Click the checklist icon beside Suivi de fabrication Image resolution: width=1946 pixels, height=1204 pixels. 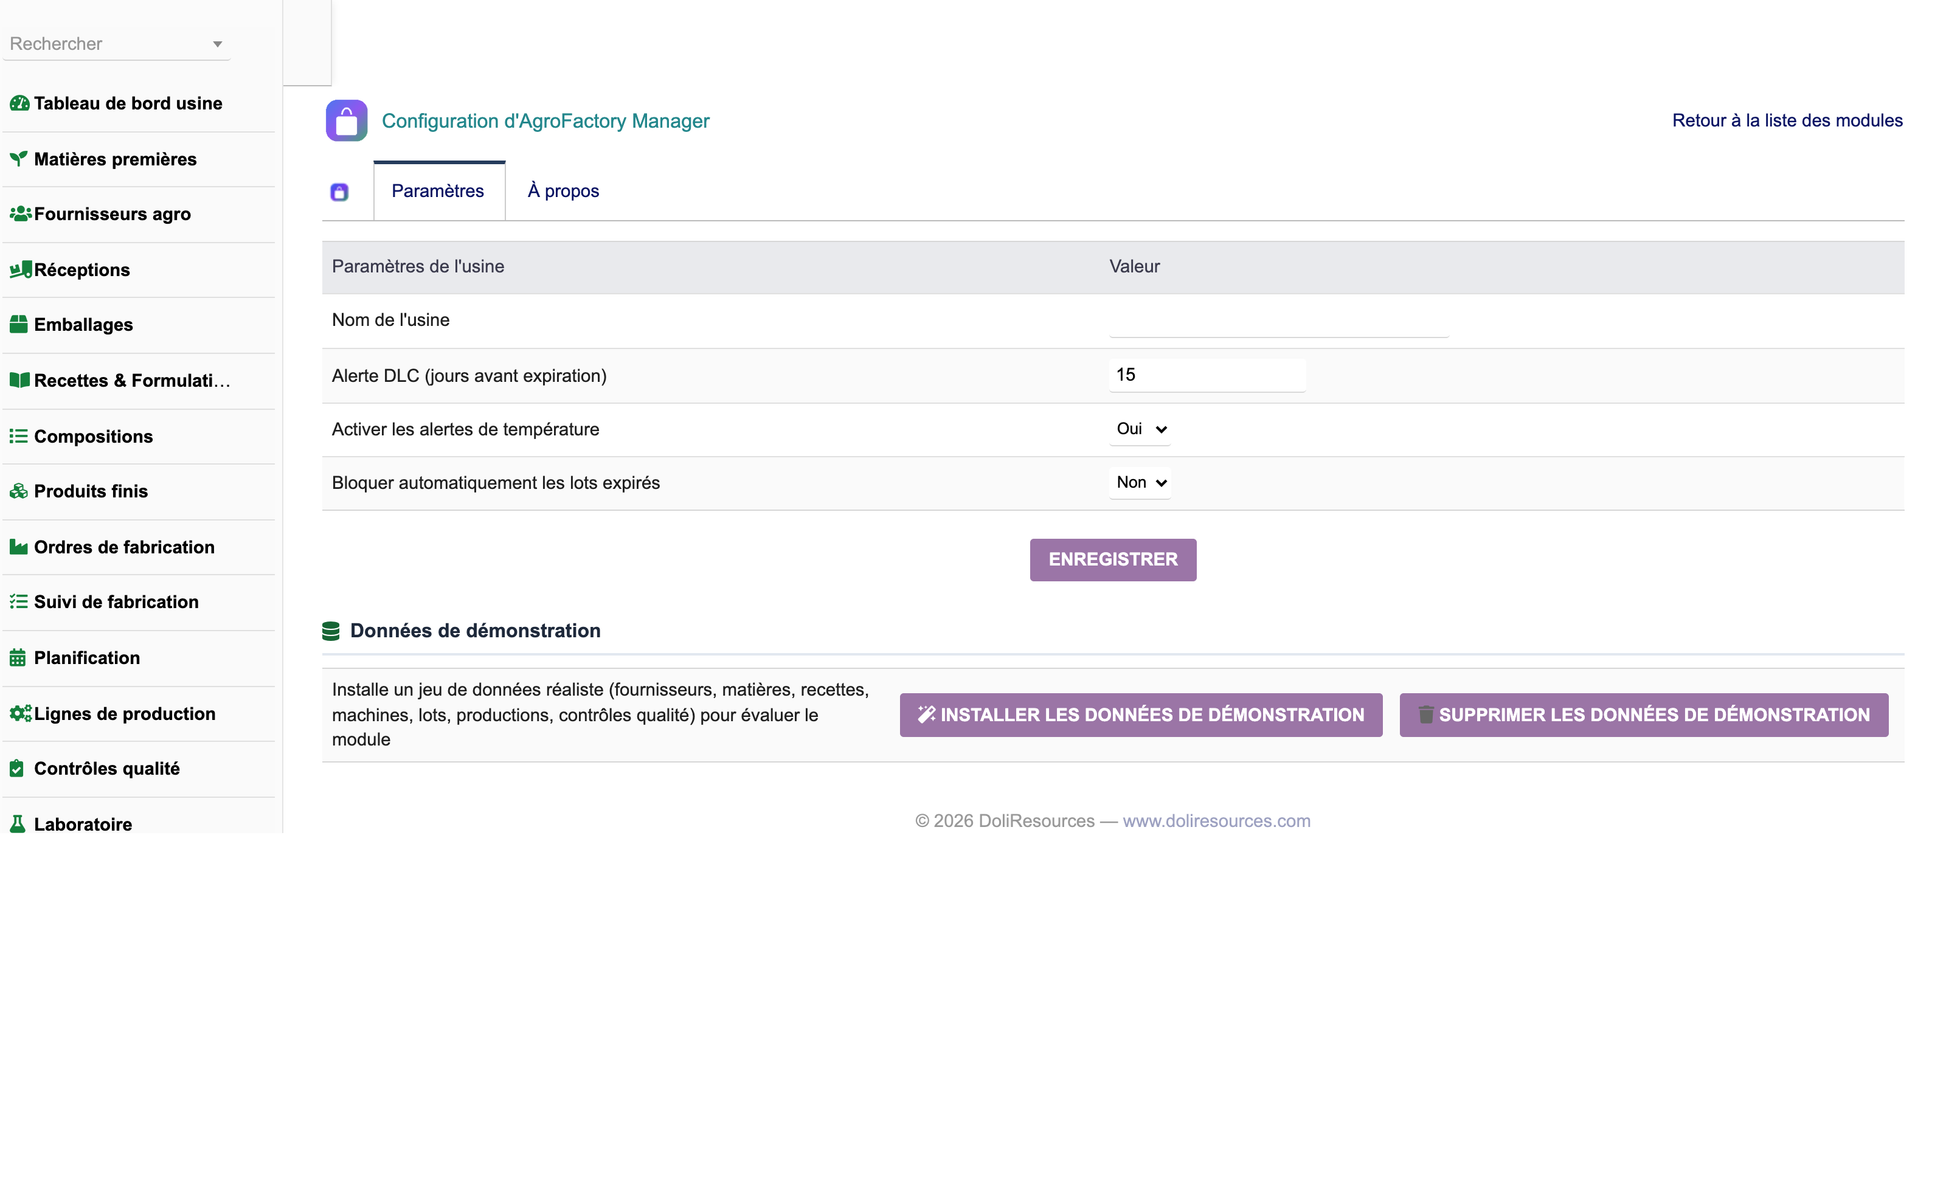[x=19, y=602]
